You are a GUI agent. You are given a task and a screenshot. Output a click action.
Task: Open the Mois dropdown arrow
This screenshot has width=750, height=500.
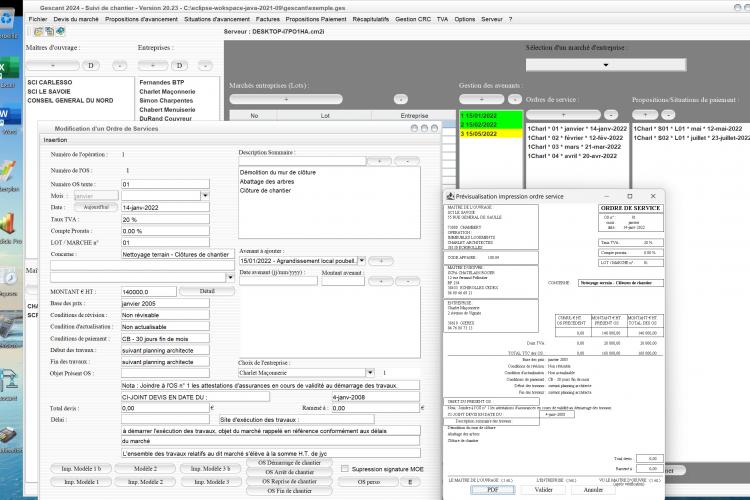pos(205,196)
